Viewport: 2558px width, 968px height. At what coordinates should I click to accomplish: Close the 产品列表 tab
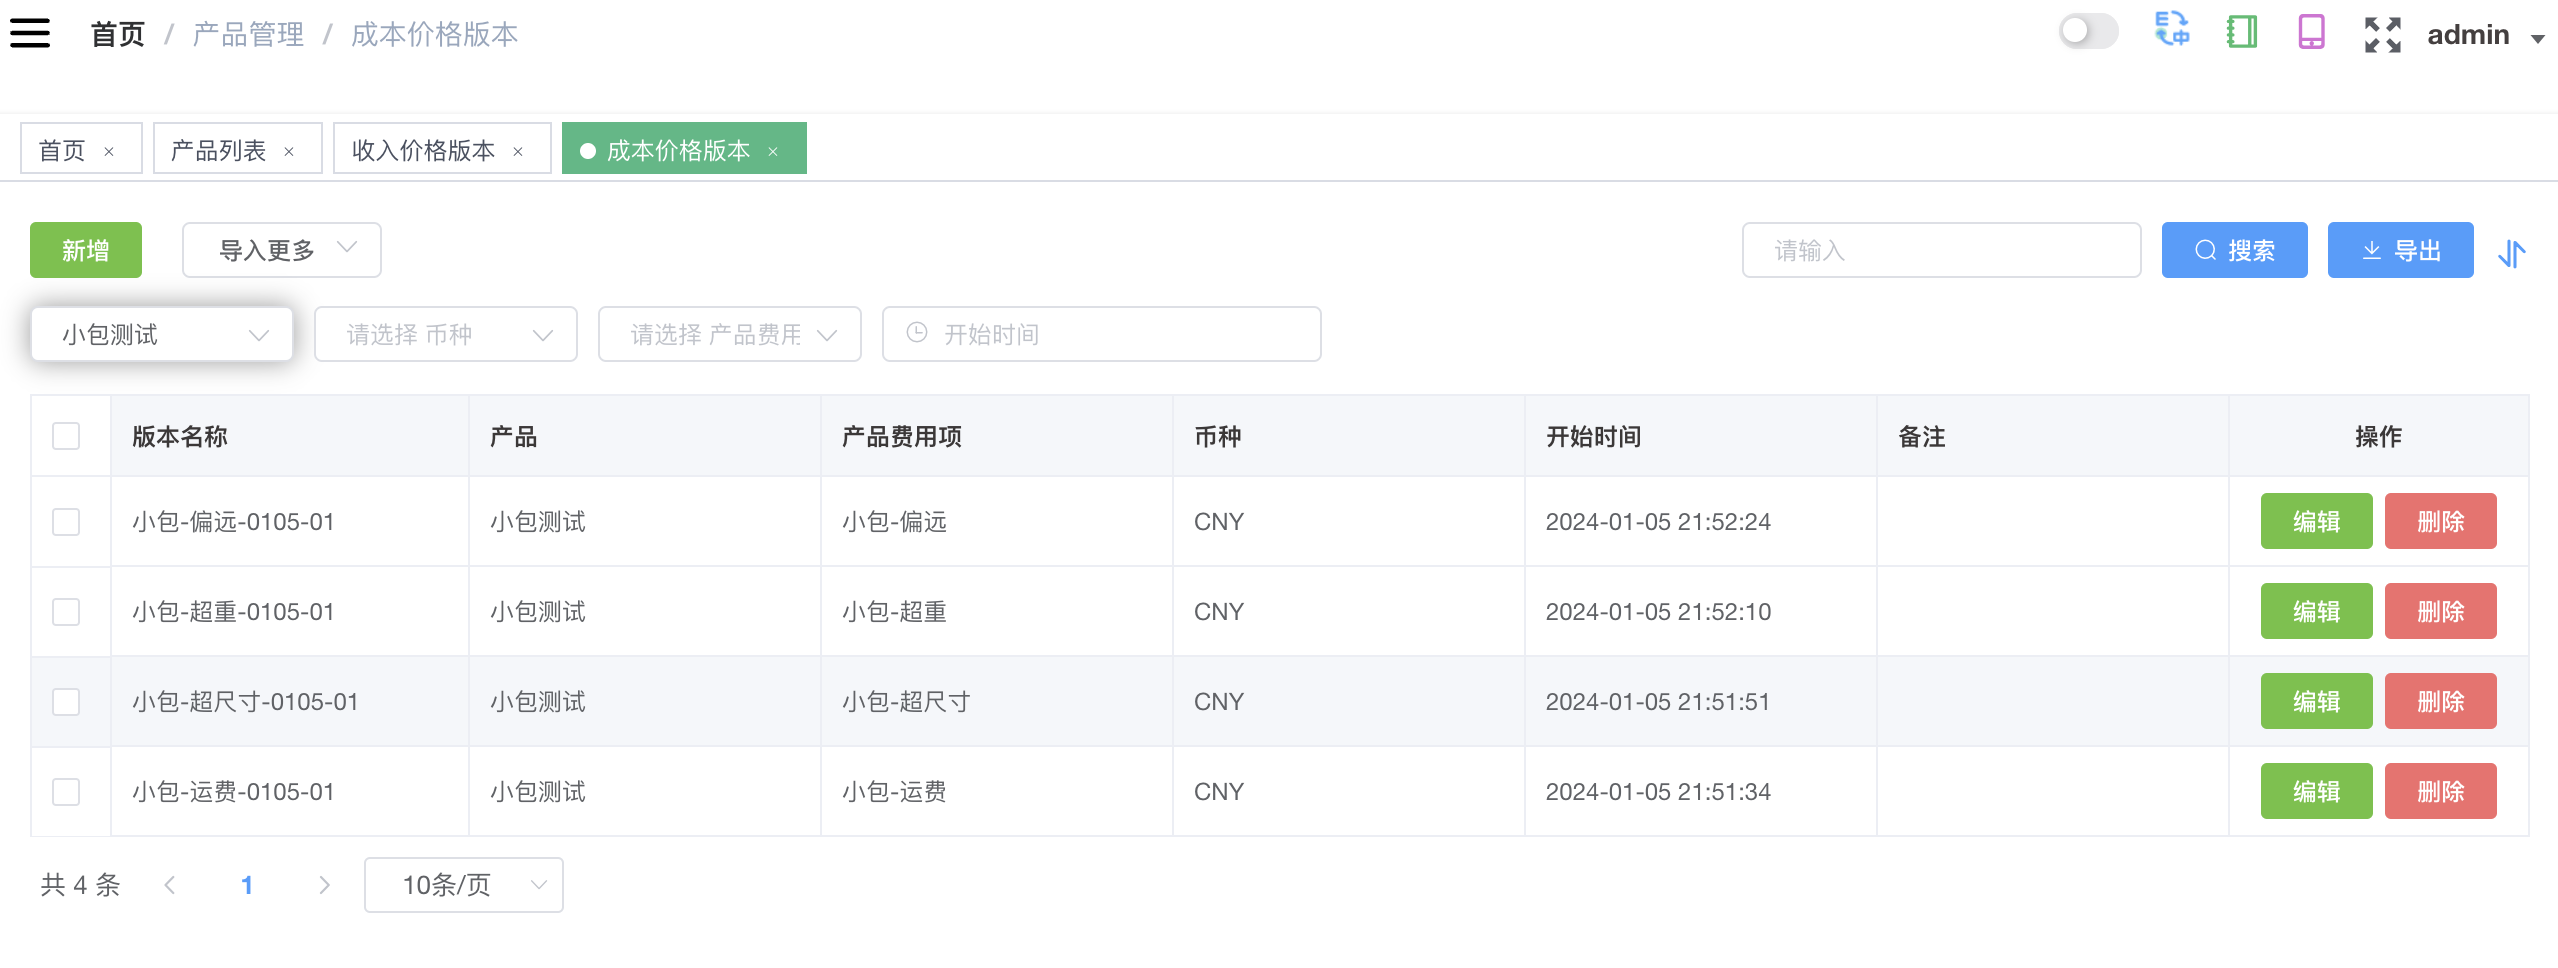tap(289, 151)
